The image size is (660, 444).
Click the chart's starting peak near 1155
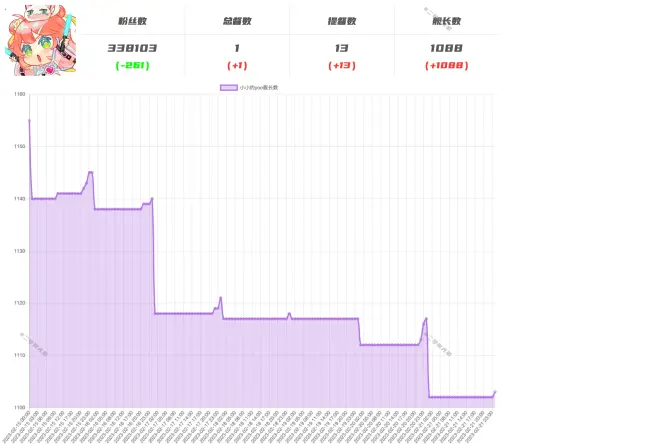point(29,120)
